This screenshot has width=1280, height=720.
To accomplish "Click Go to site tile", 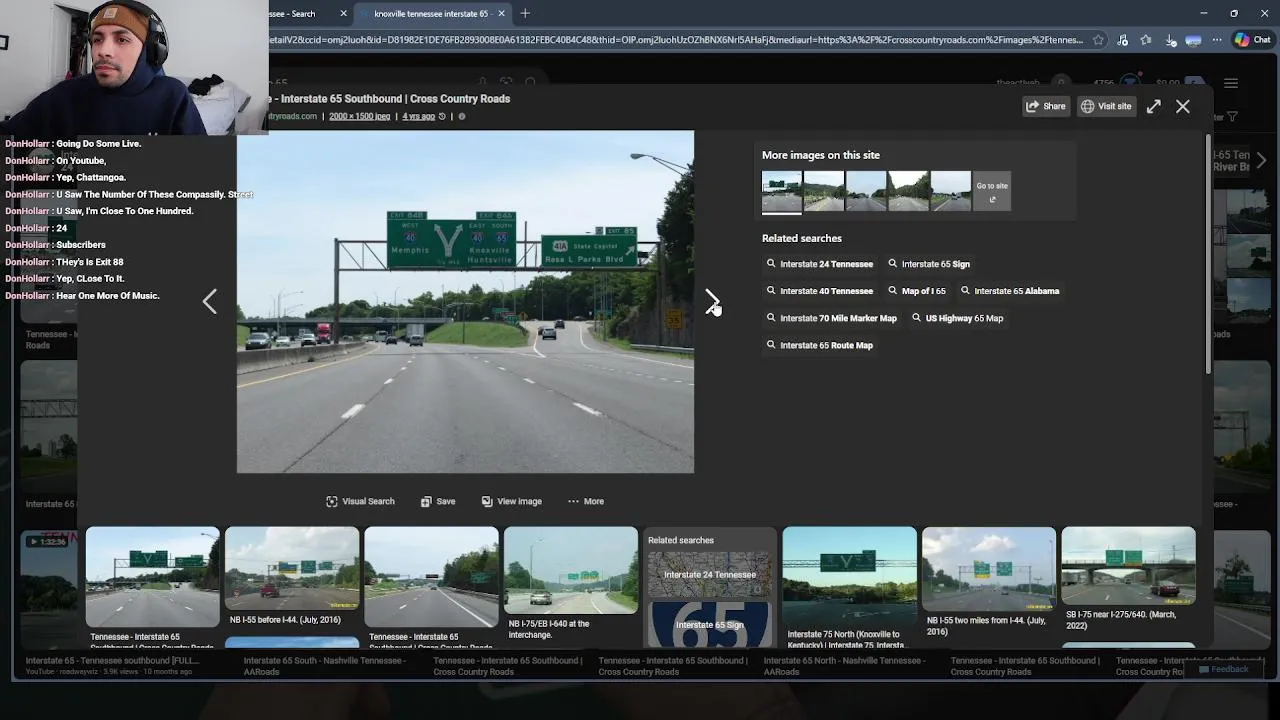I will pyautogui.click(x=992, y=191).
